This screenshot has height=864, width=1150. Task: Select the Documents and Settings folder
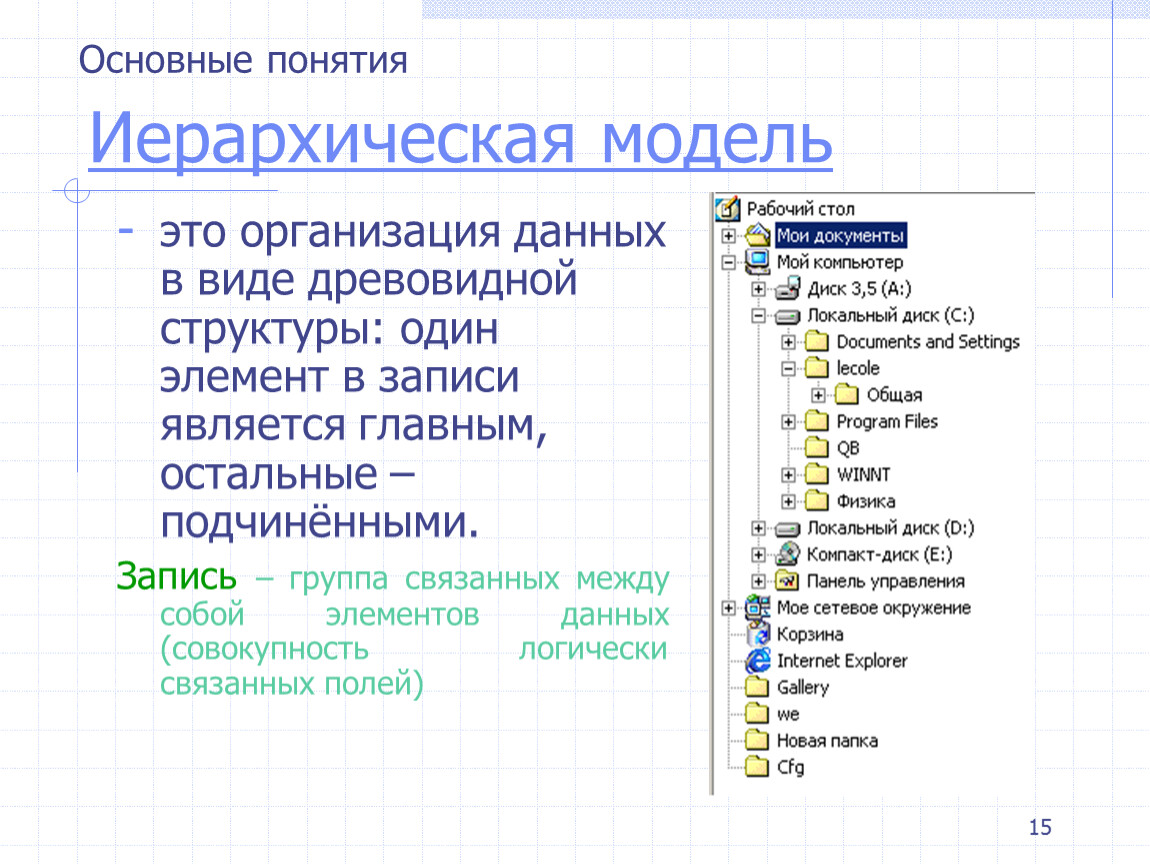pyautogui.click(x=927, y=342)
